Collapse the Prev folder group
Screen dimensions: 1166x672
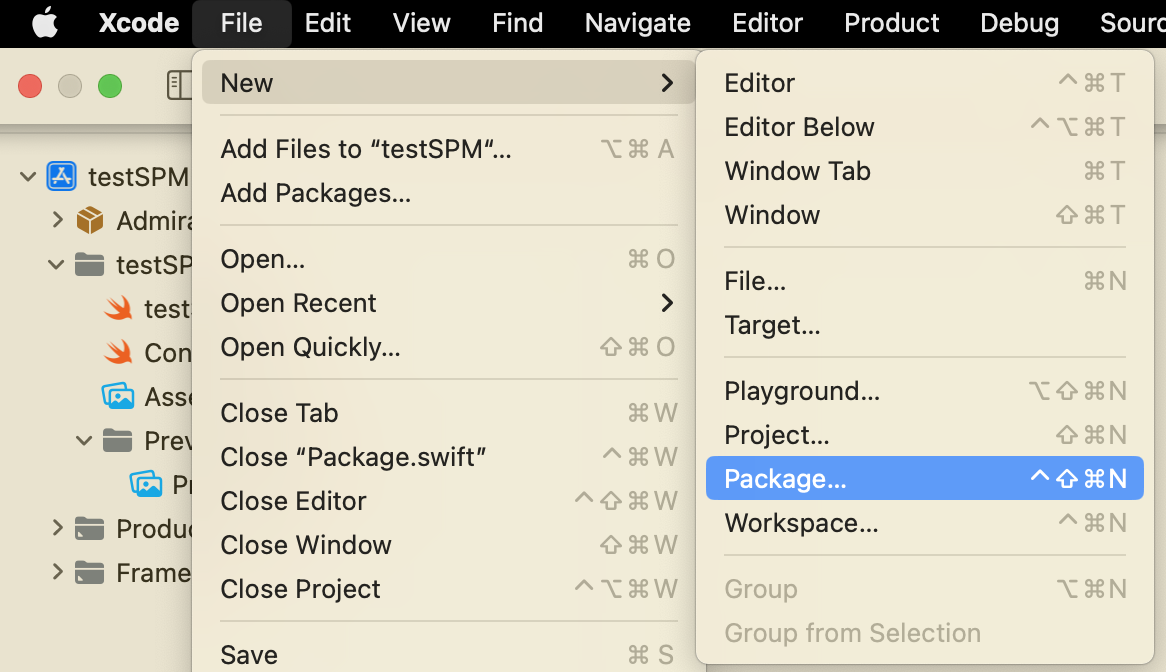click(x=84, y=441)
